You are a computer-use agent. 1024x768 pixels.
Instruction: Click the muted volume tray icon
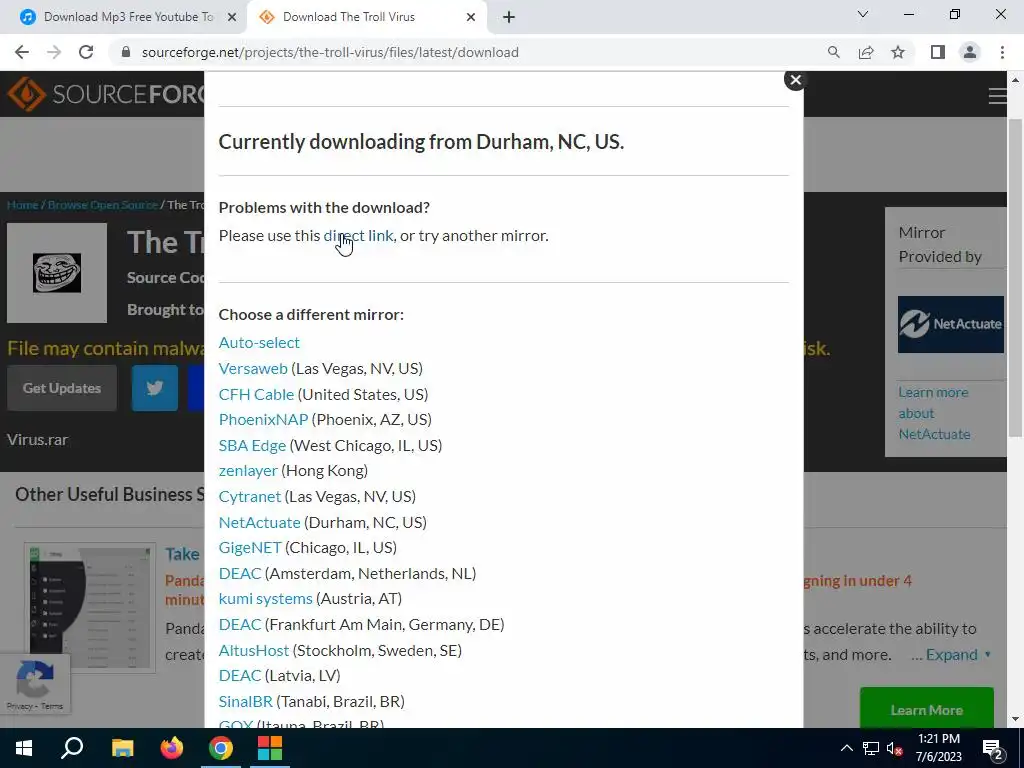pos(895,748)
